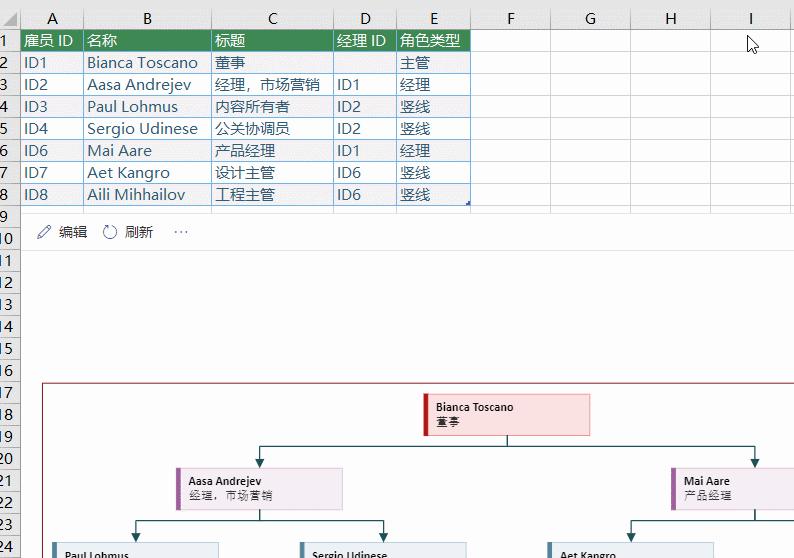The width and height of the screenshot is (794, 558).
Task: Select the Aet Kangro table cell
Action: click(x=147, y=173)
